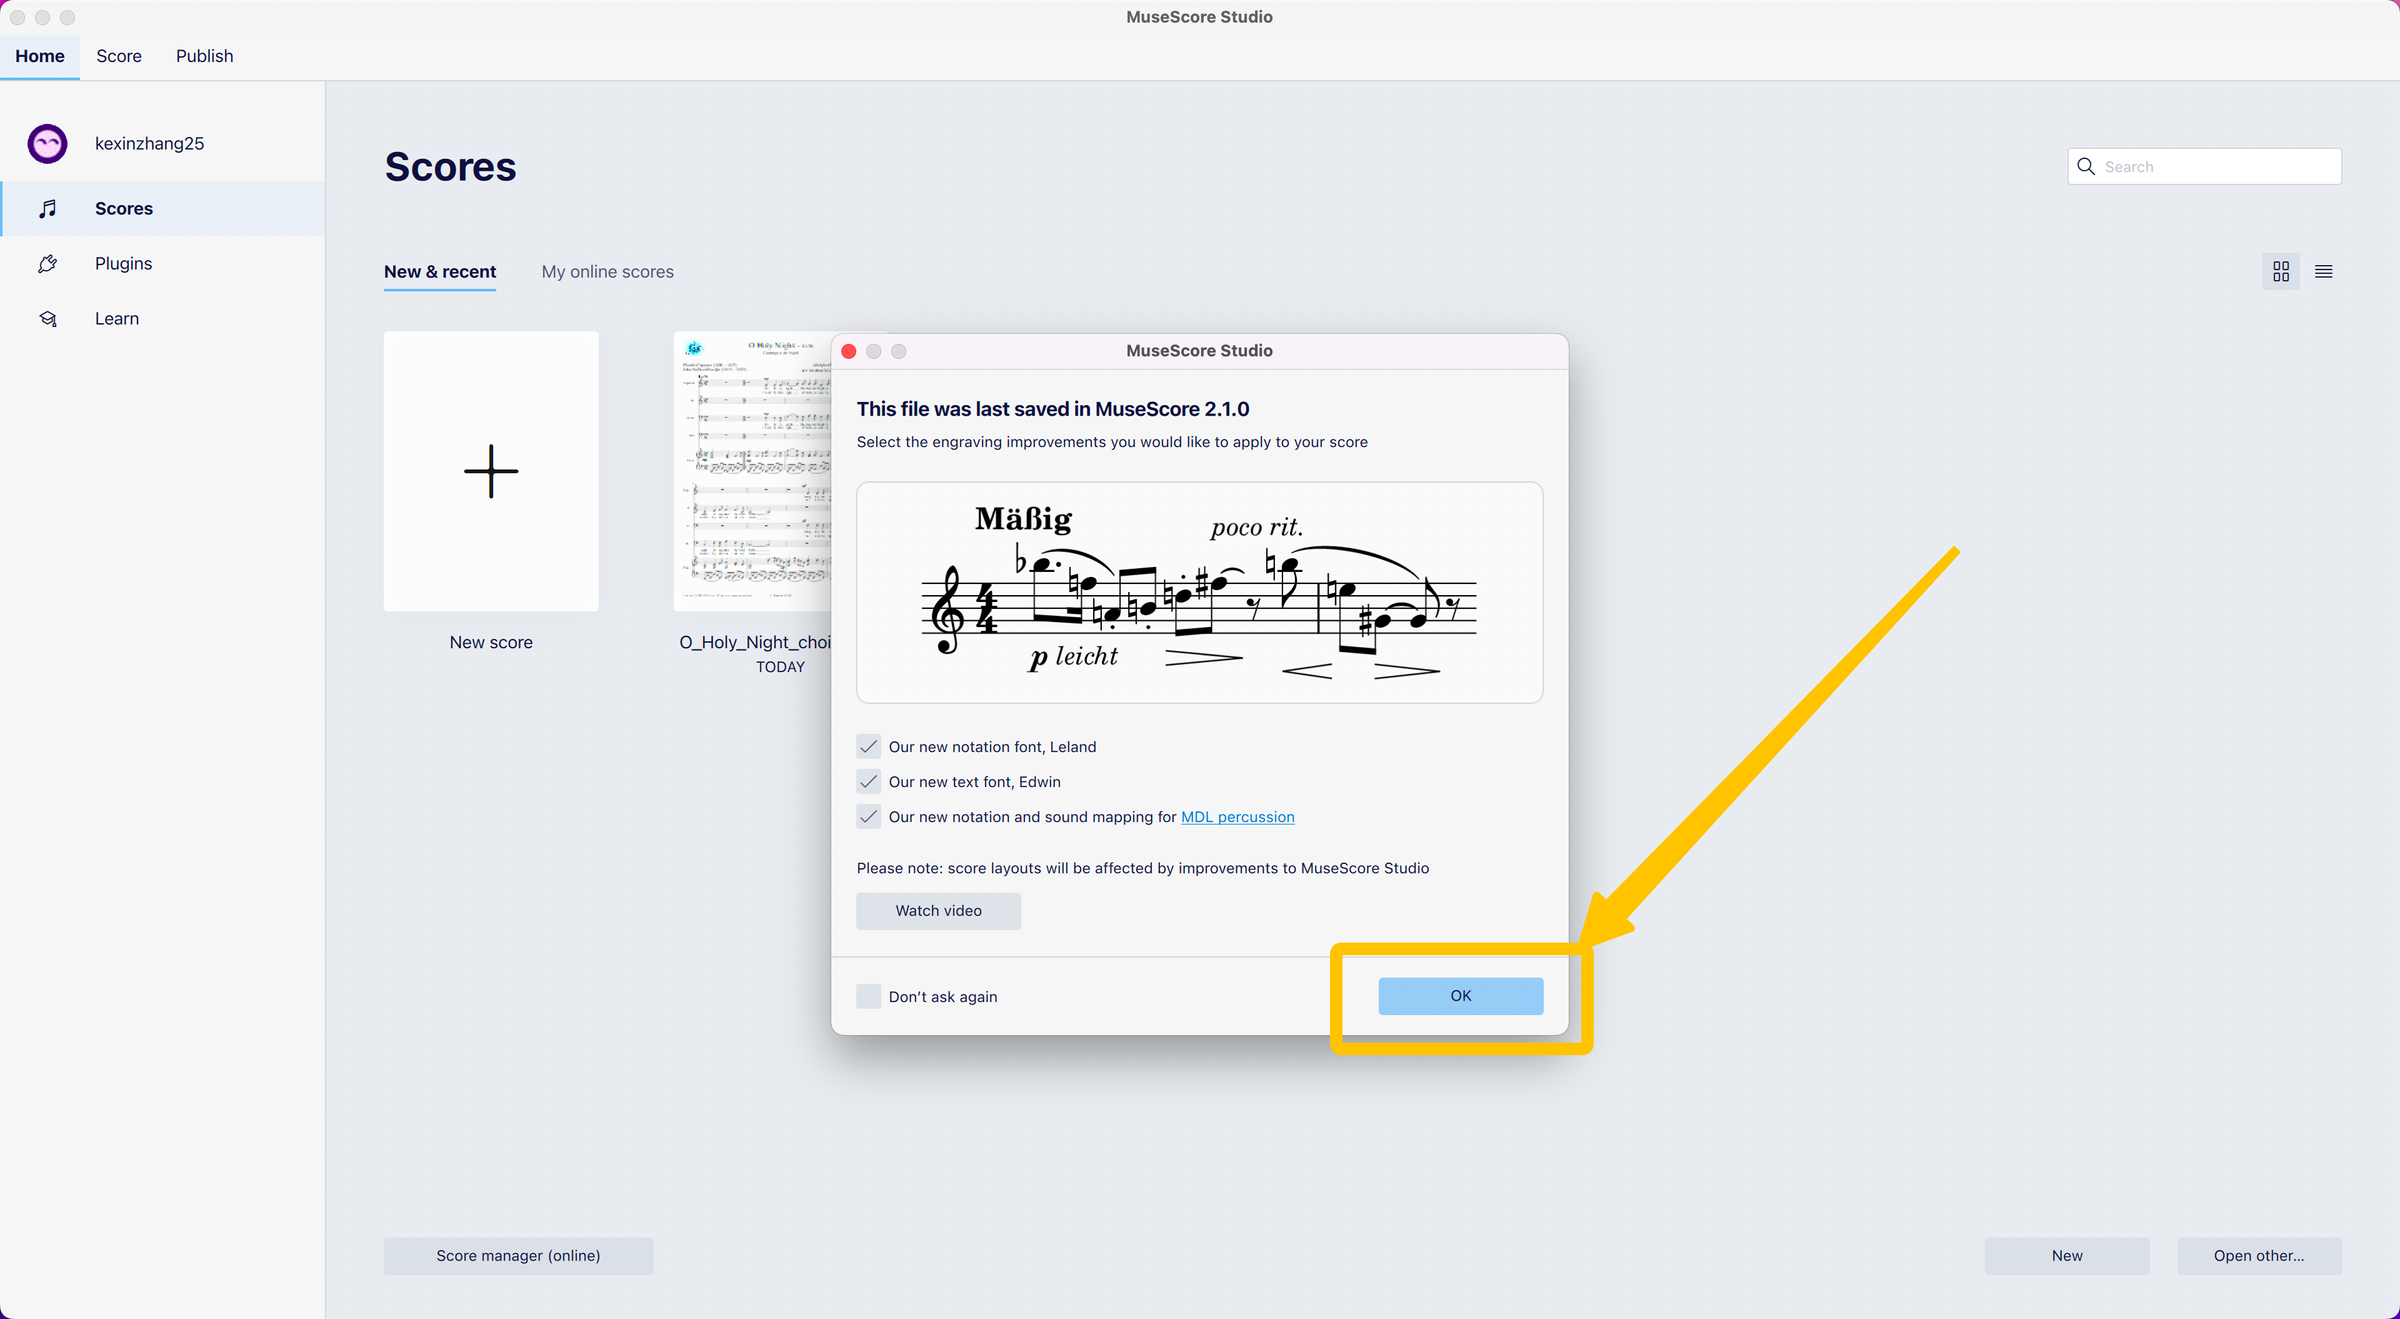Switch scores to grid view

2281,271
